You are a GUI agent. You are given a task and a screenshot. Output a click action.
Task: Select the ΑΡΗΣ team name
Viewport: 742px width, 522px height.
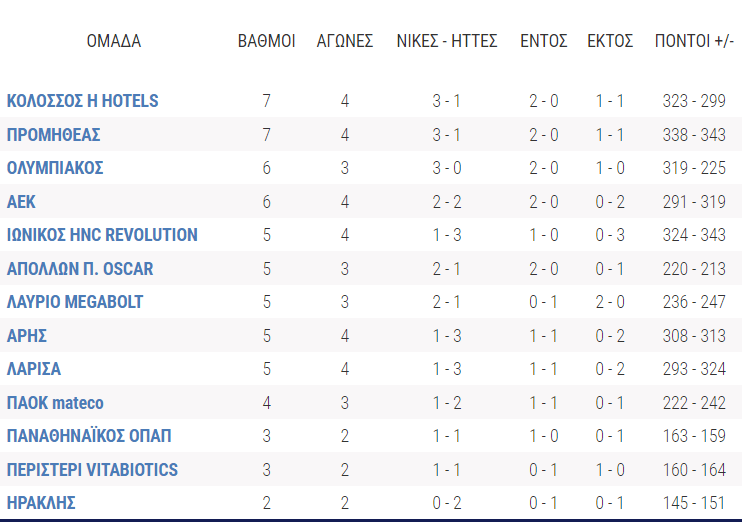point(27,336)
